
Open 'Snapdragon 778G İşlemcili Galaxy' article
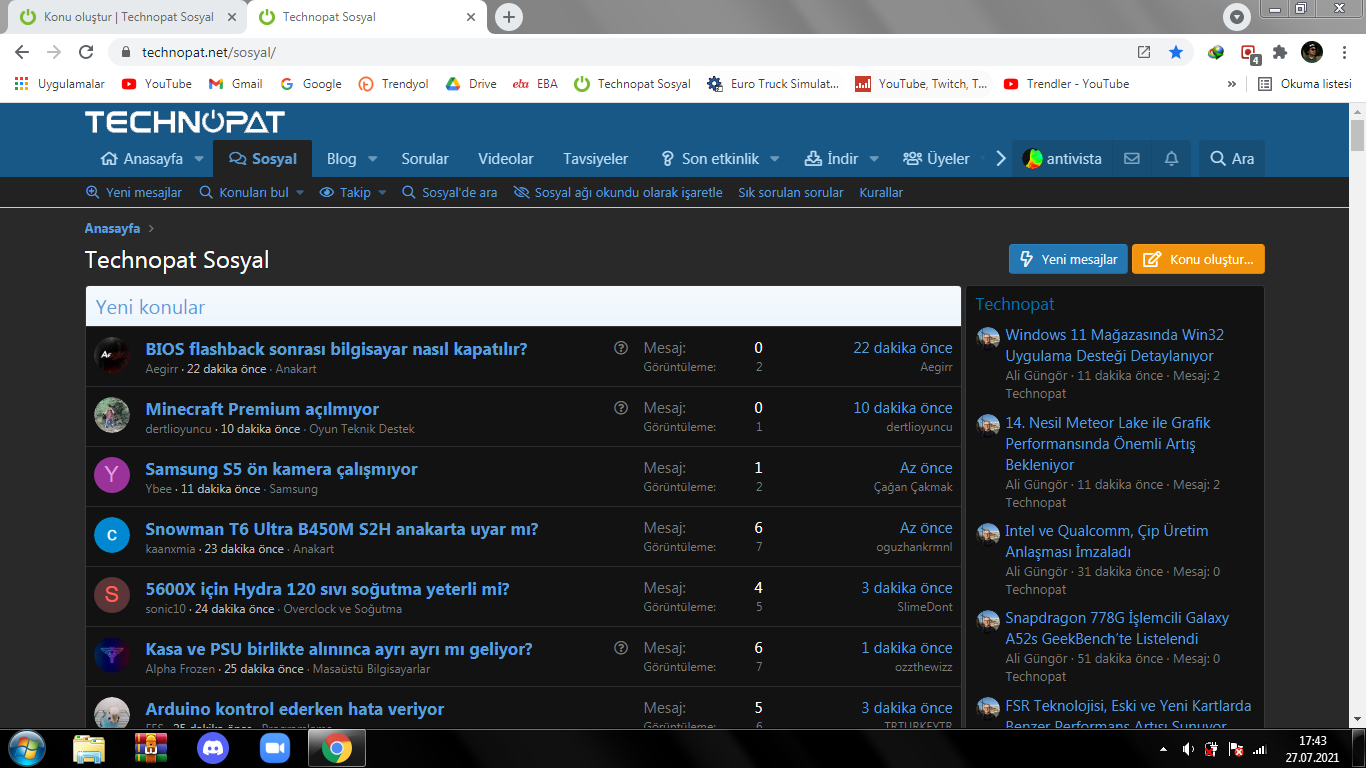[x=1117, y=628]
